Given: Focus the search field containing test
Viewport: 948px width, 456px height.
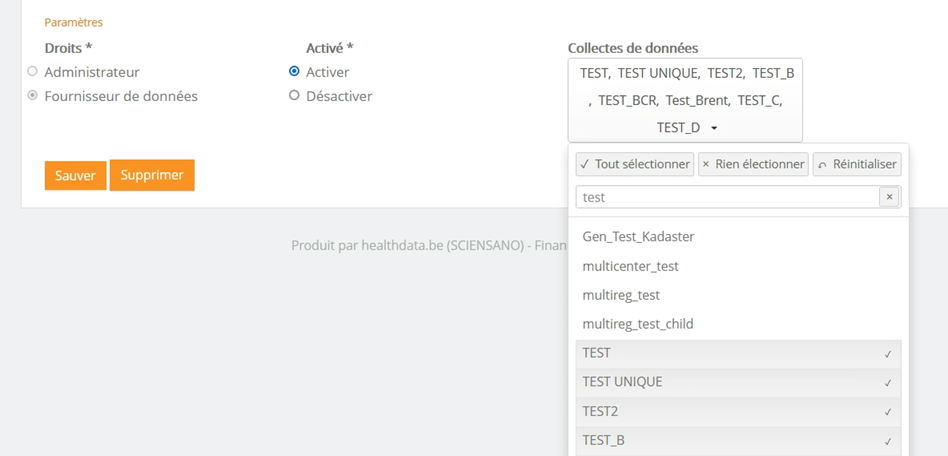Looking at the screenshot, I should [x=726, y=197].
